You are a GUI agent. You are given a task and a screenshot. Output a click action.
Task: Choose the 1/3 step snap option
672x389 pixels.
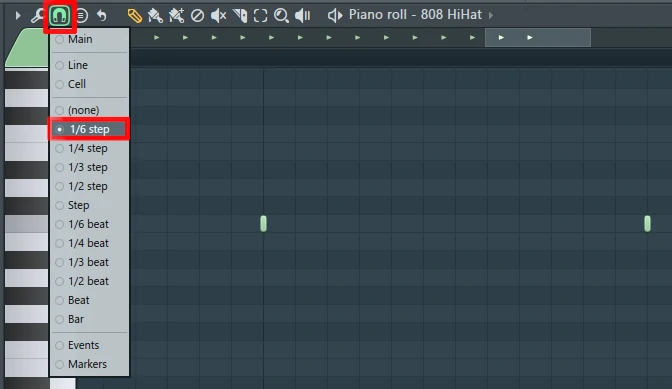pos(89,167)
